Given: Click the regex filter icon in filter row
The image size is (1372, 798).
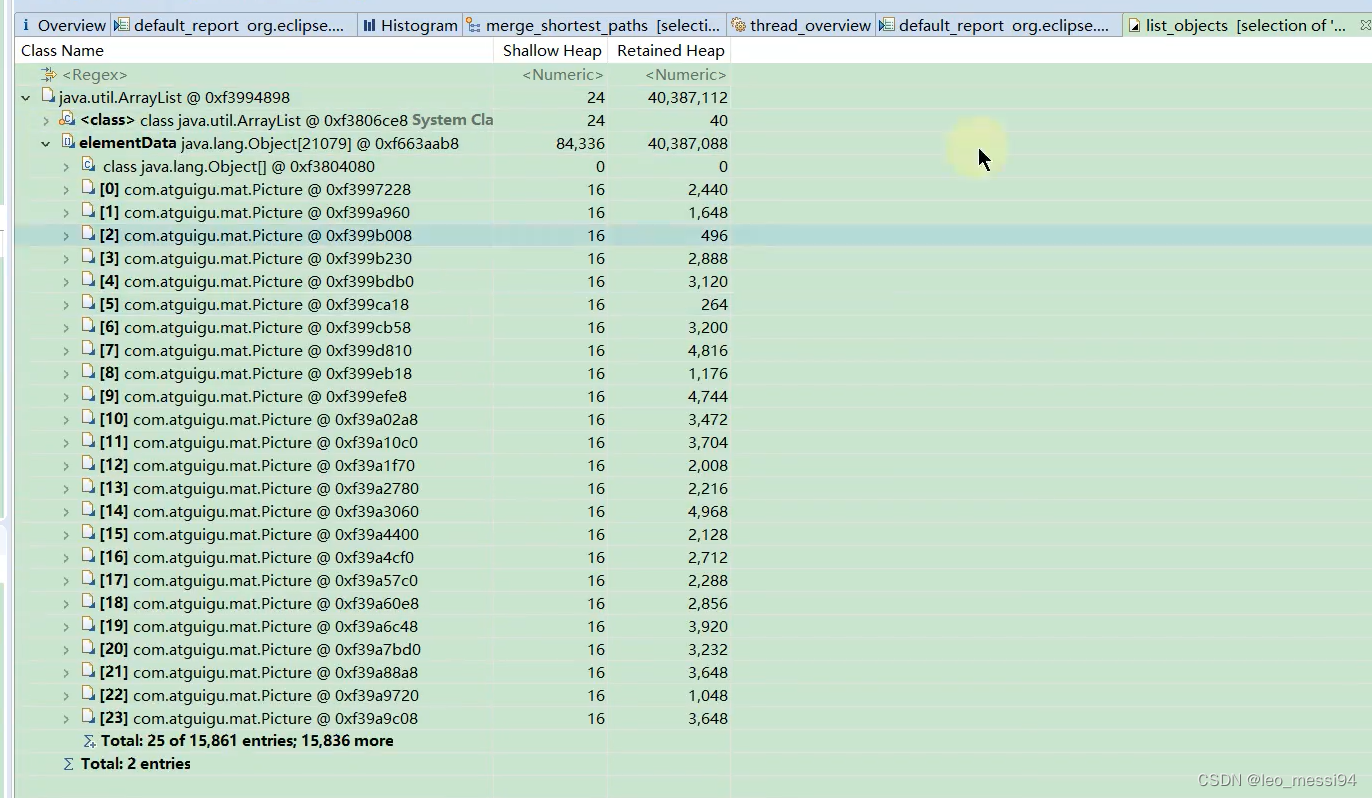Looking at the screenshot, I should click(x=48, y=75).
